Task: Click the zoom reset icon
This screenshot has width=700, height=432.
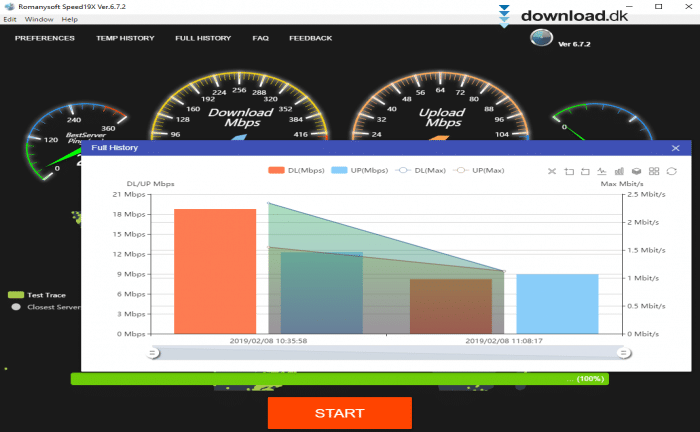Action: tap(586, 171)
